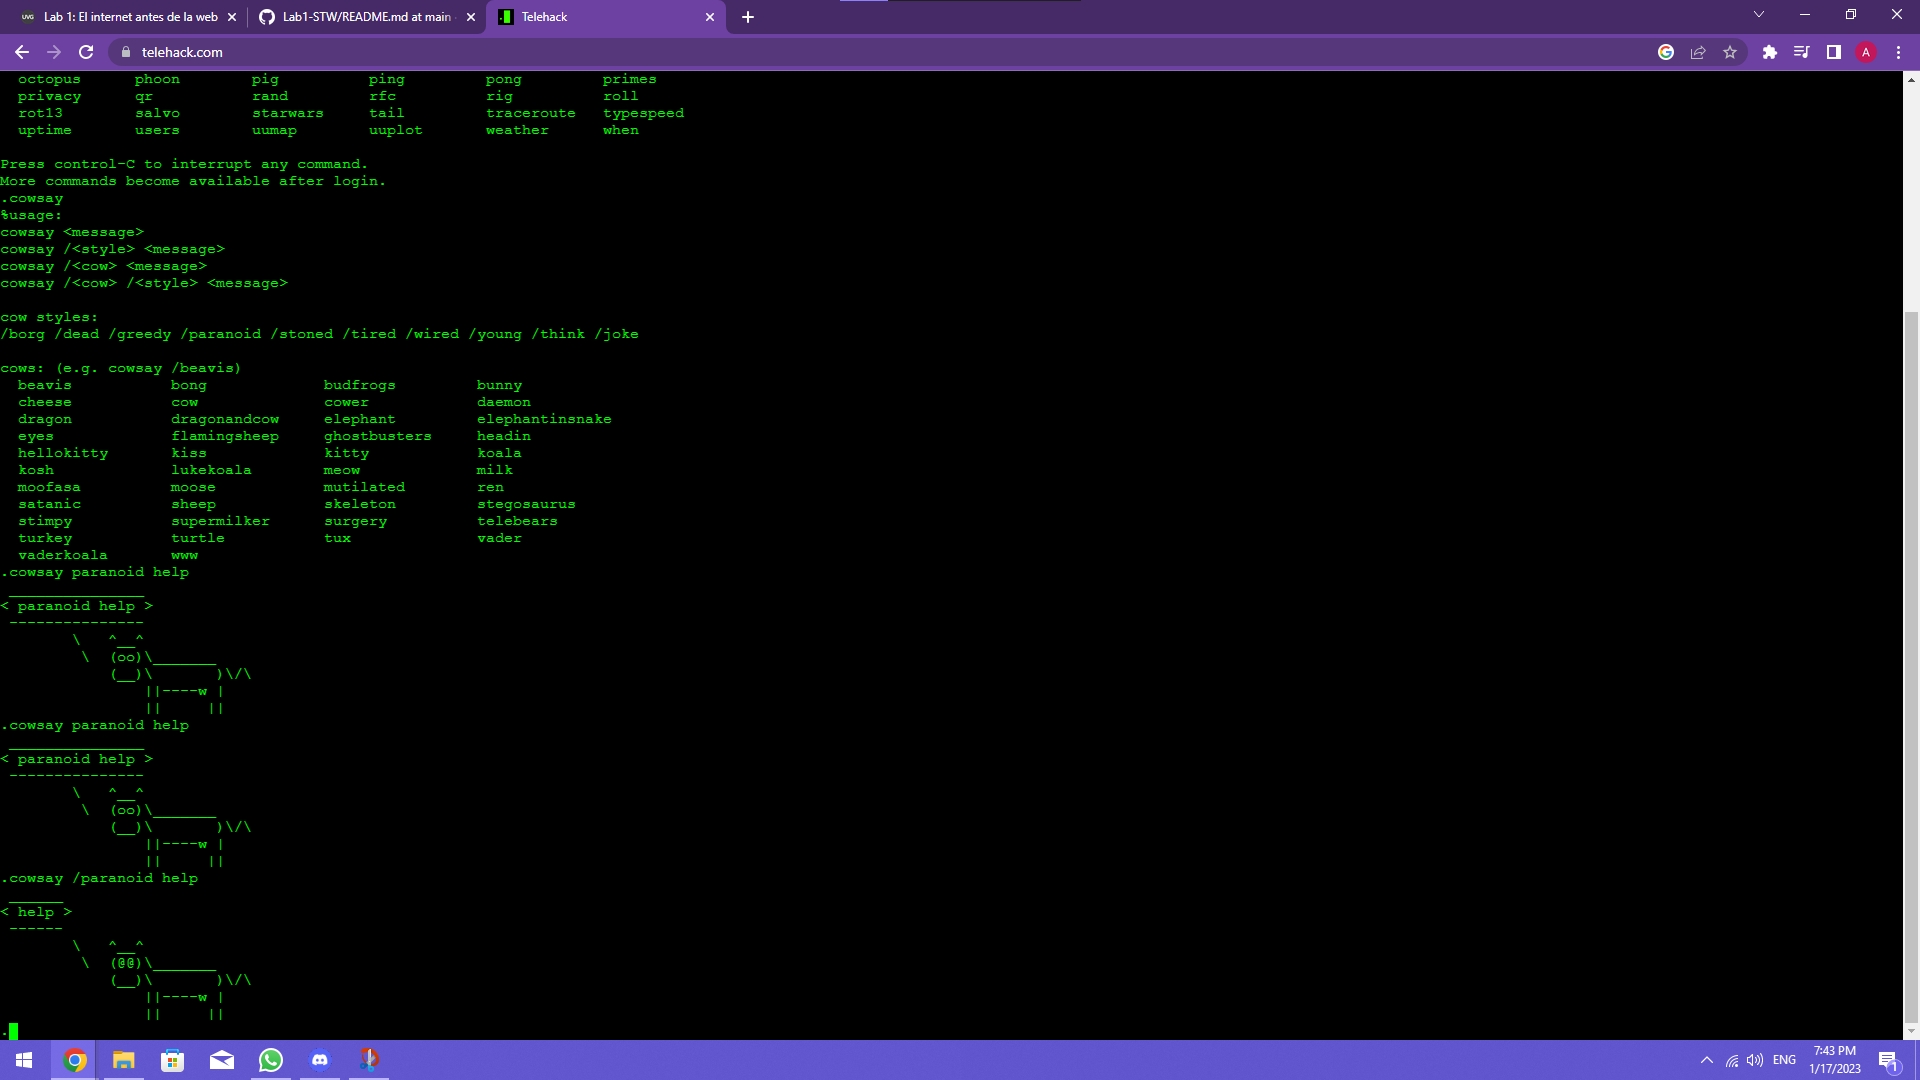Open WhatsApp from the taskbar
Viewport: 1920px width, 1080px height.
tap(271, 1060)
